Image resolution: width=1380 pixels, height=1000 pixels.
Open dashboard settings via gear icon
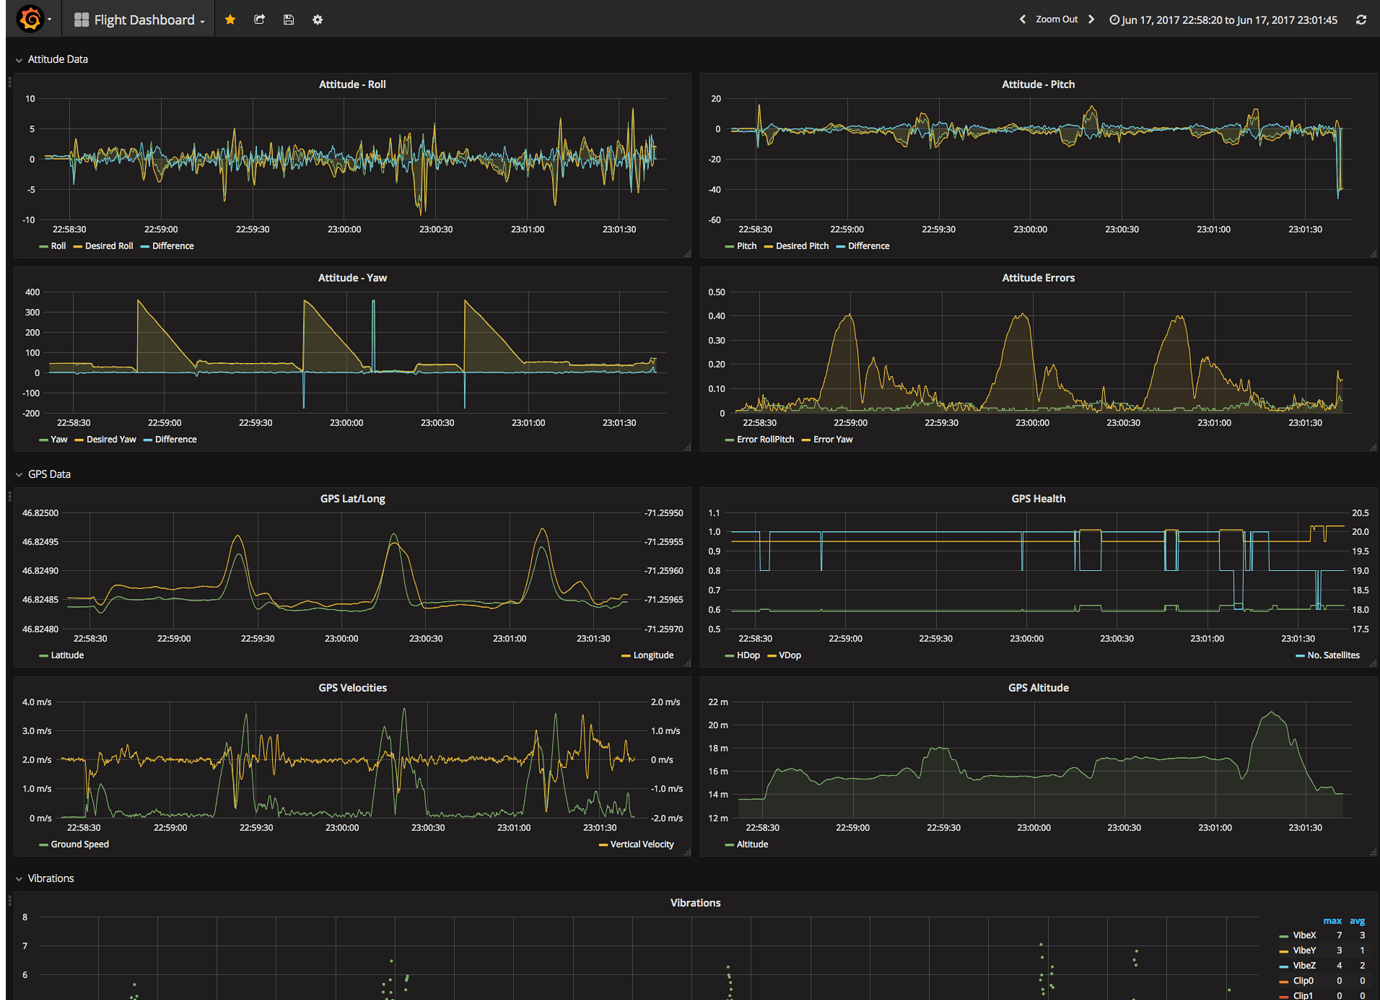317,19
